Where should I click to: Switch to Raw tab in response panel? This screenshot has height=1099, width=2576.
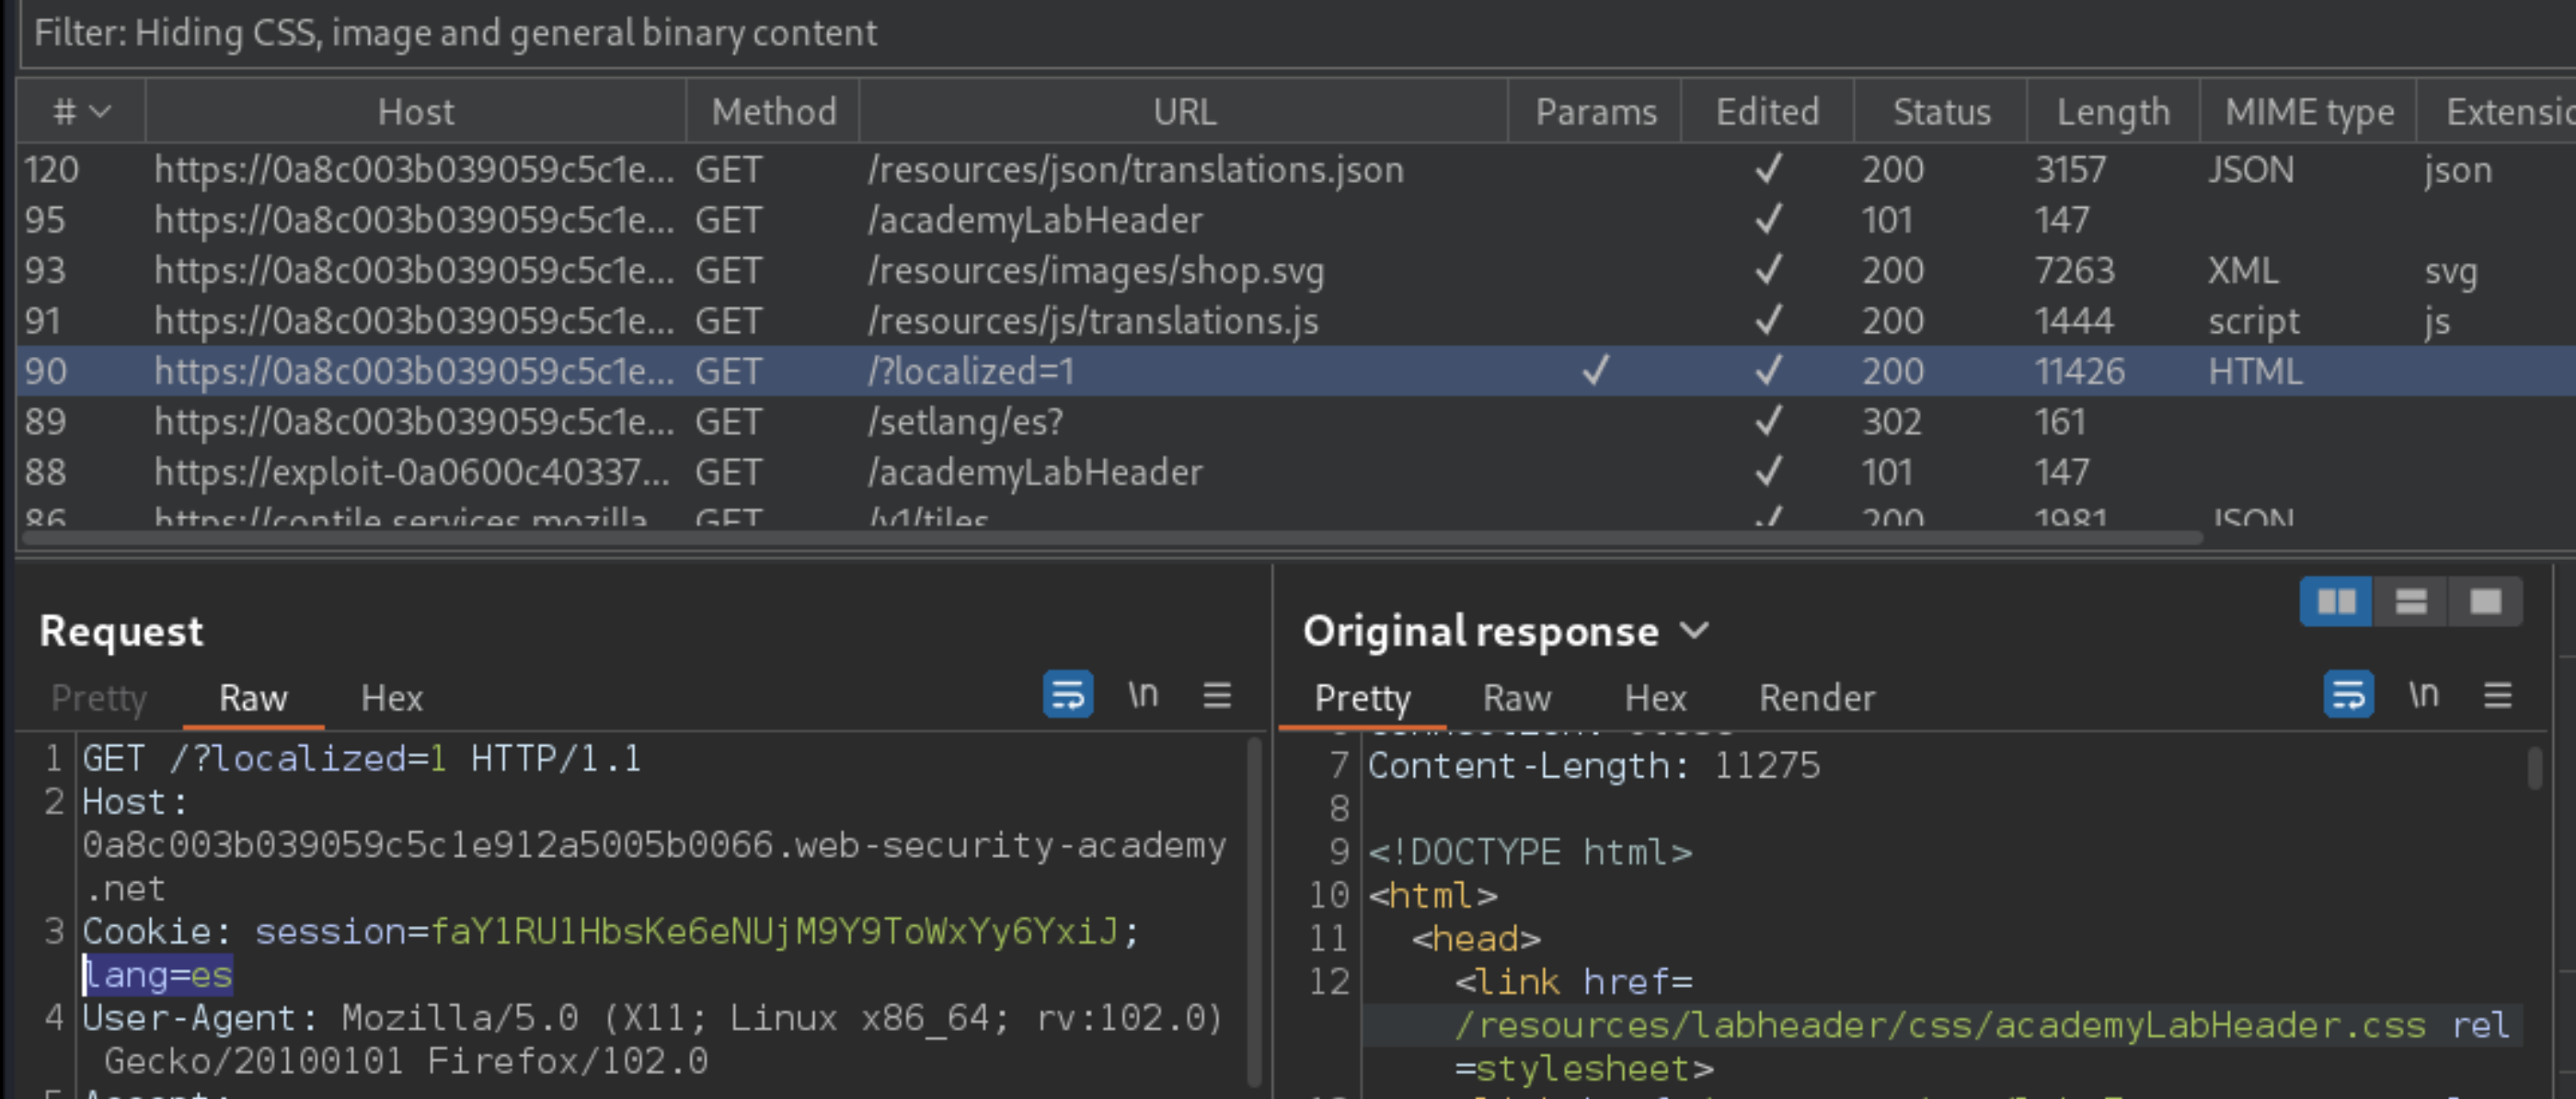click(x=1516, y=698)
